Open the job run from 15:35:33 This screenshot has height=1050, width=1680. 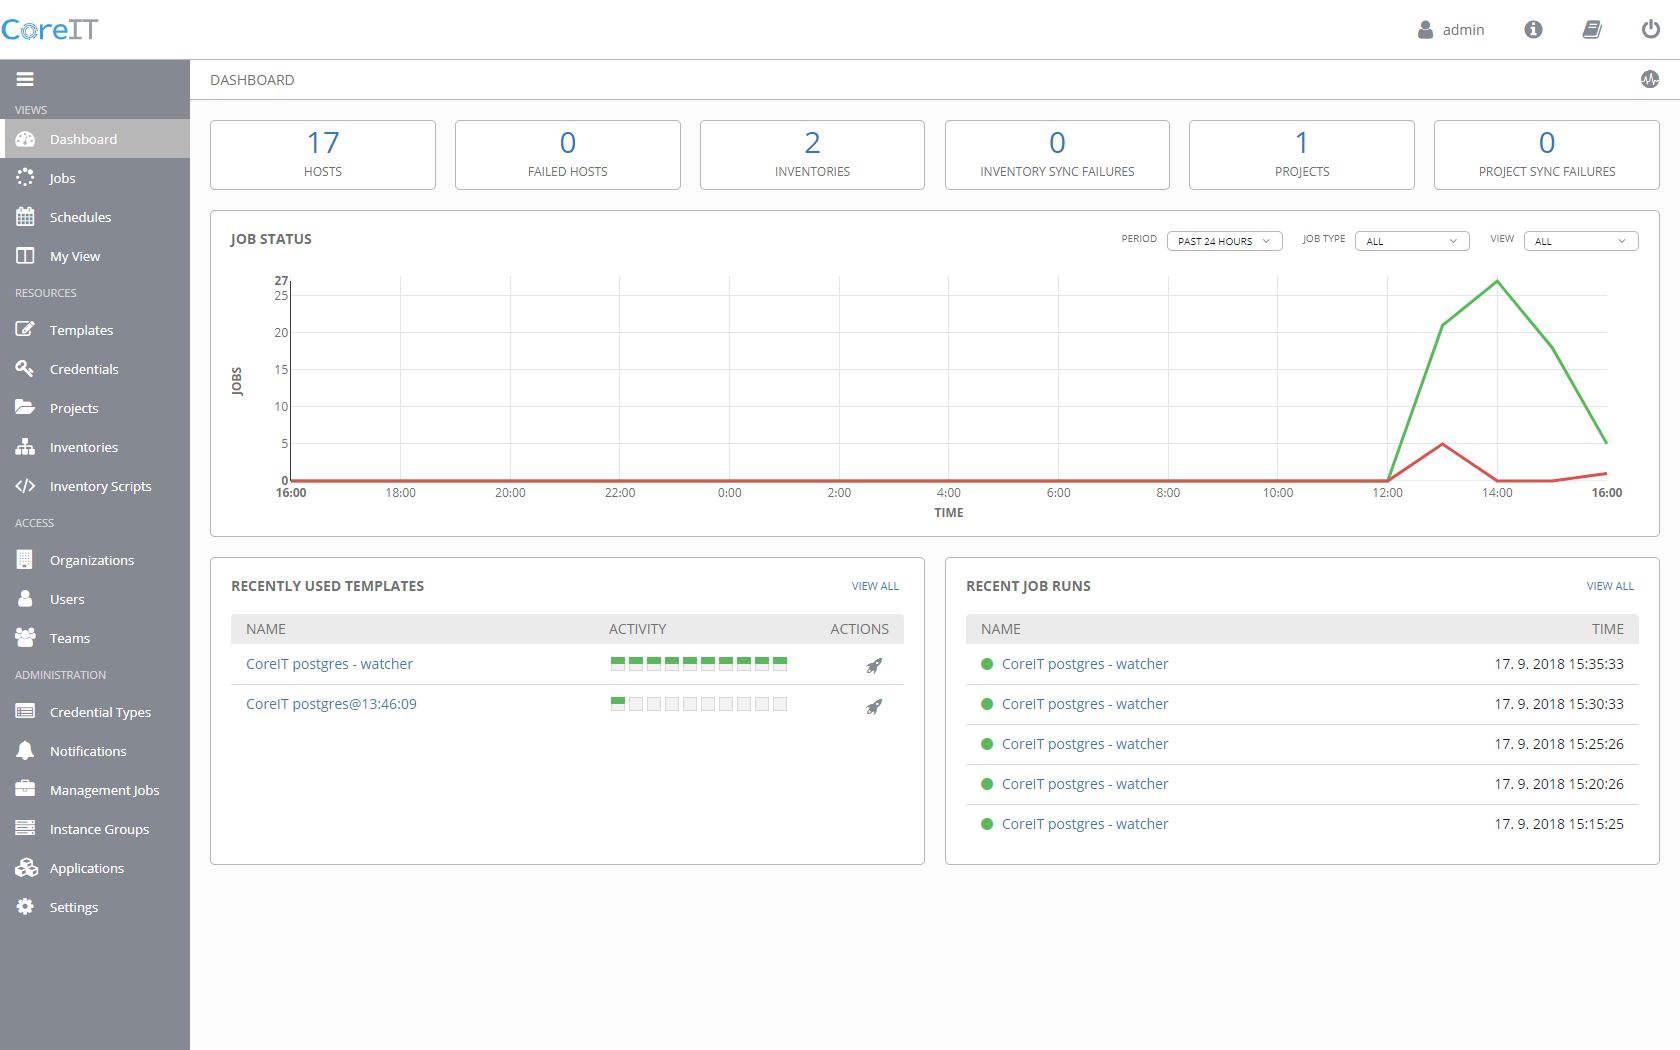point(1084,664)
